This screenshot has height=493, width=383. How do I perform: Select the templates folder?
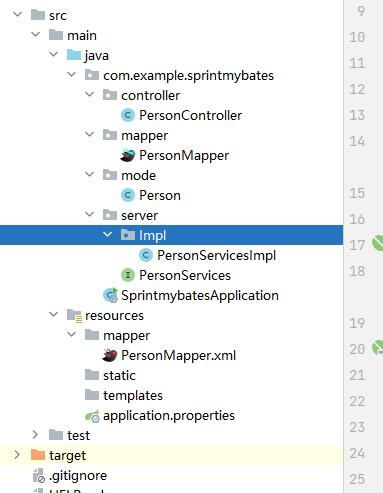tap(124, 395)
